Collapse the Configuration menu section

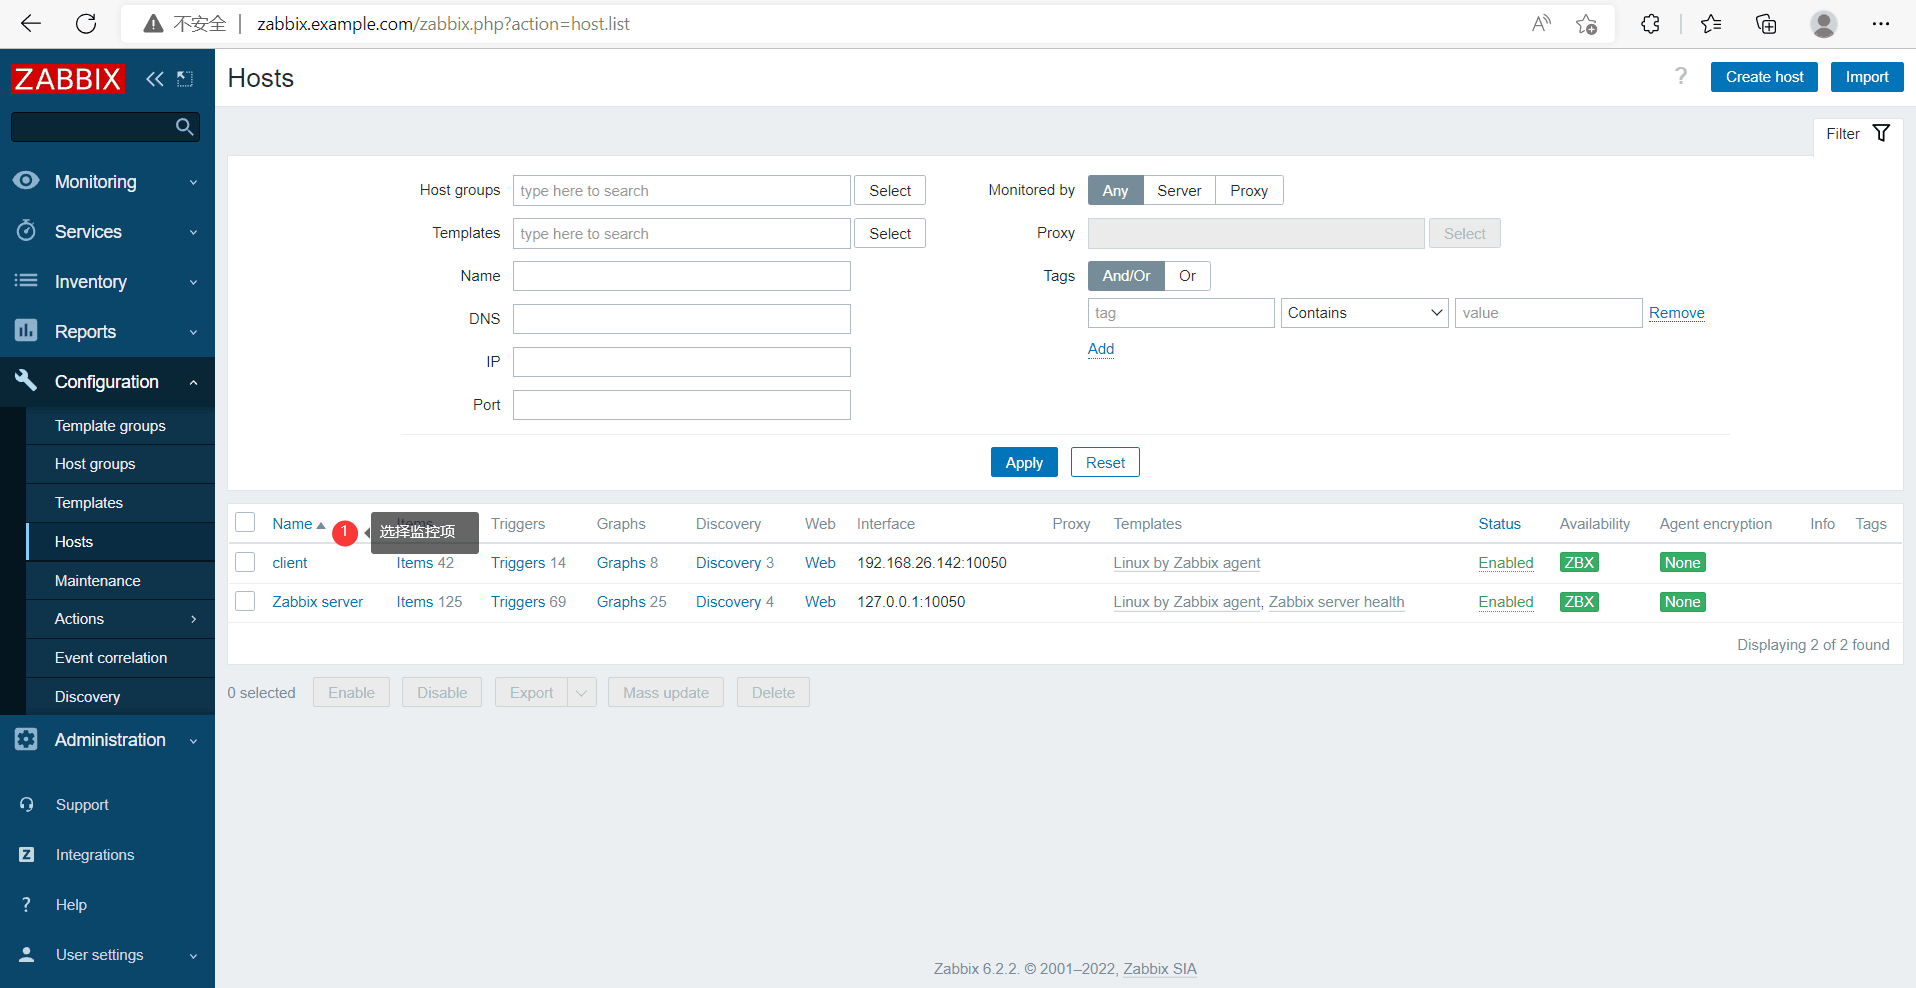pos(193,382)
